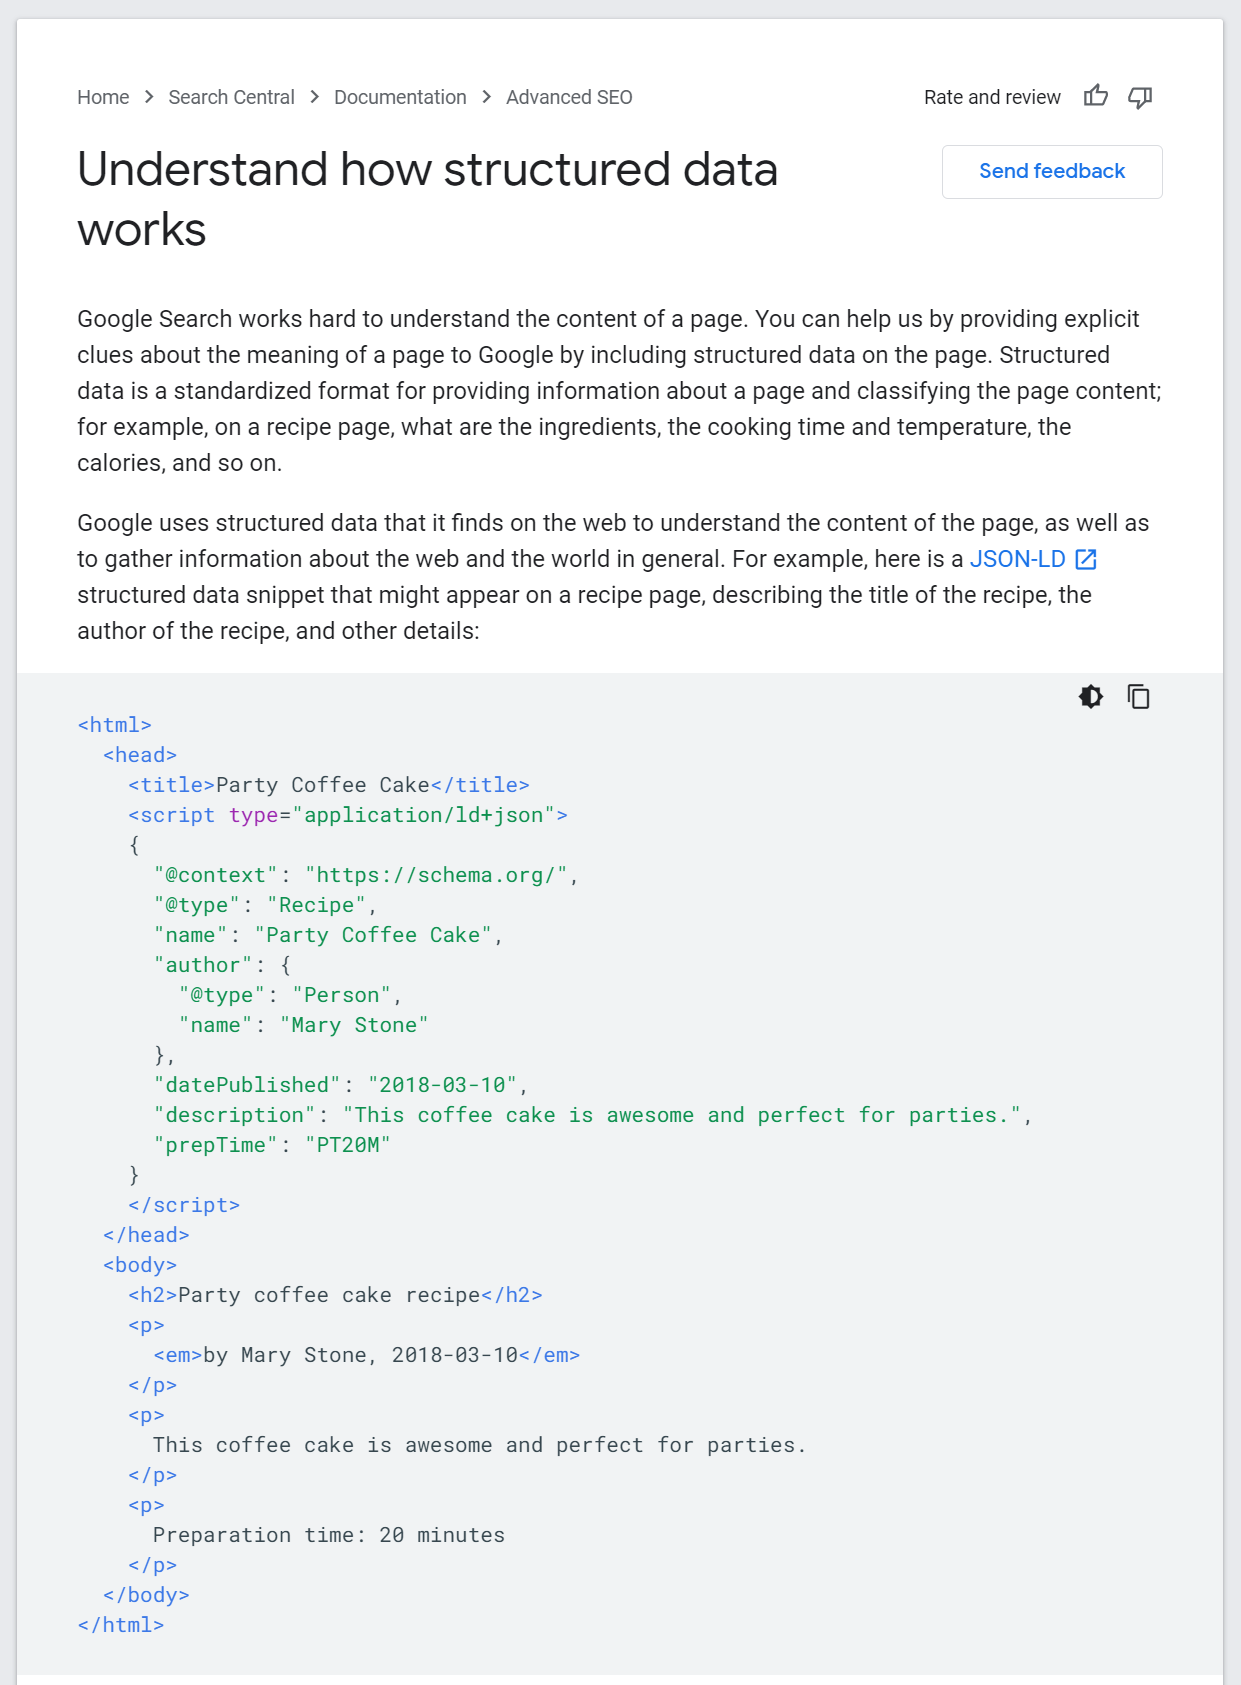This screenshot has width=1241, height=1685.
Task: Open the Search Central breadcrumb
Action: click(x=231, y=97)
